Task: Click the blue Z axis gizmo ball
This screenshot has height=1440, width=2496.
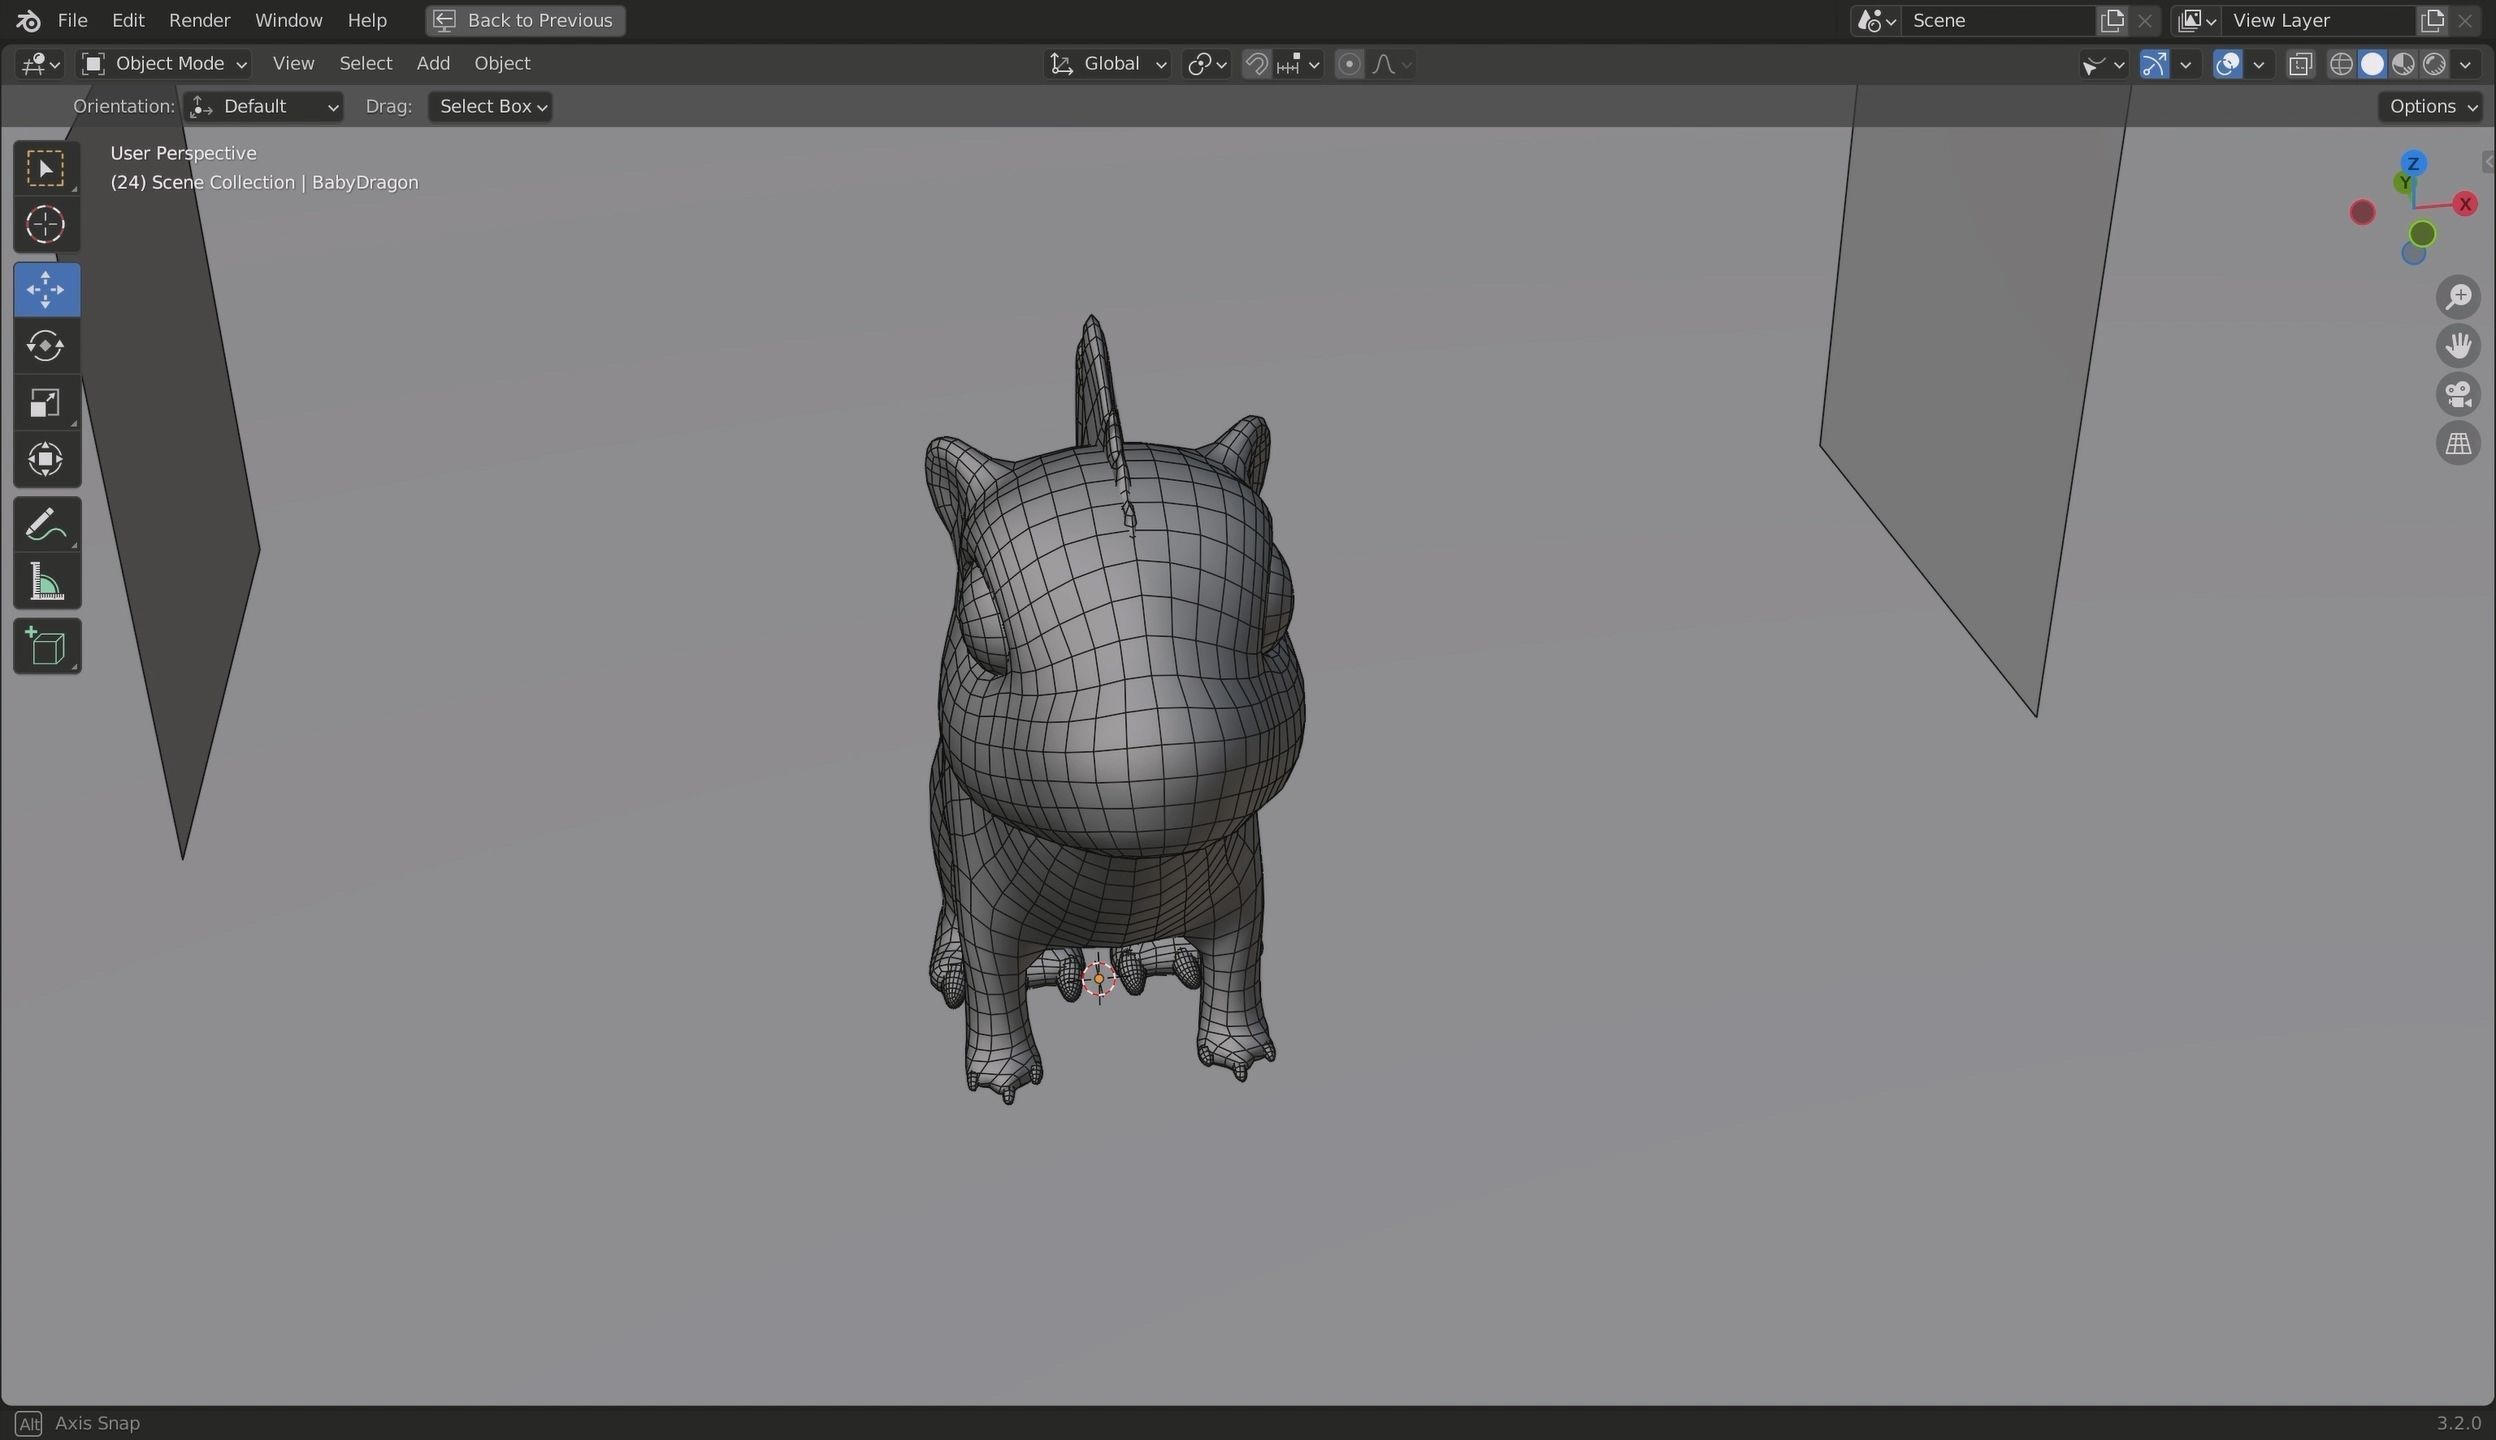Action: coord(2413,163)
